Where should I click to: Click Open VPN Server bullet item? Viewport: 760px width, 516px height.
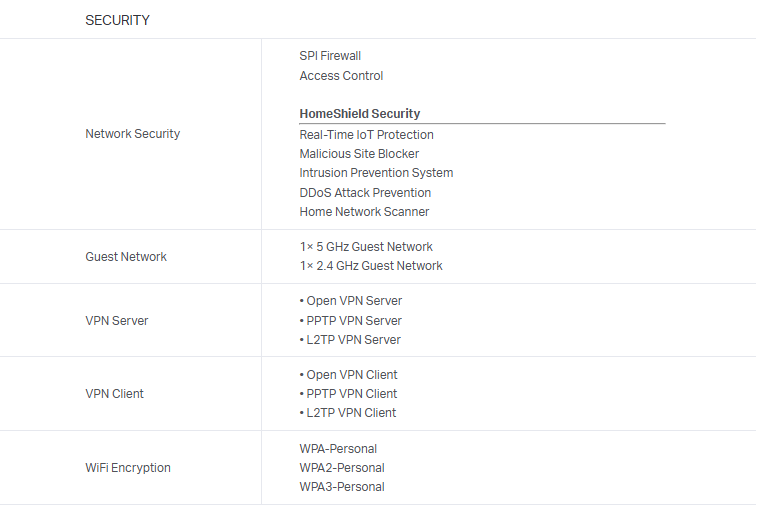[351, 301]
